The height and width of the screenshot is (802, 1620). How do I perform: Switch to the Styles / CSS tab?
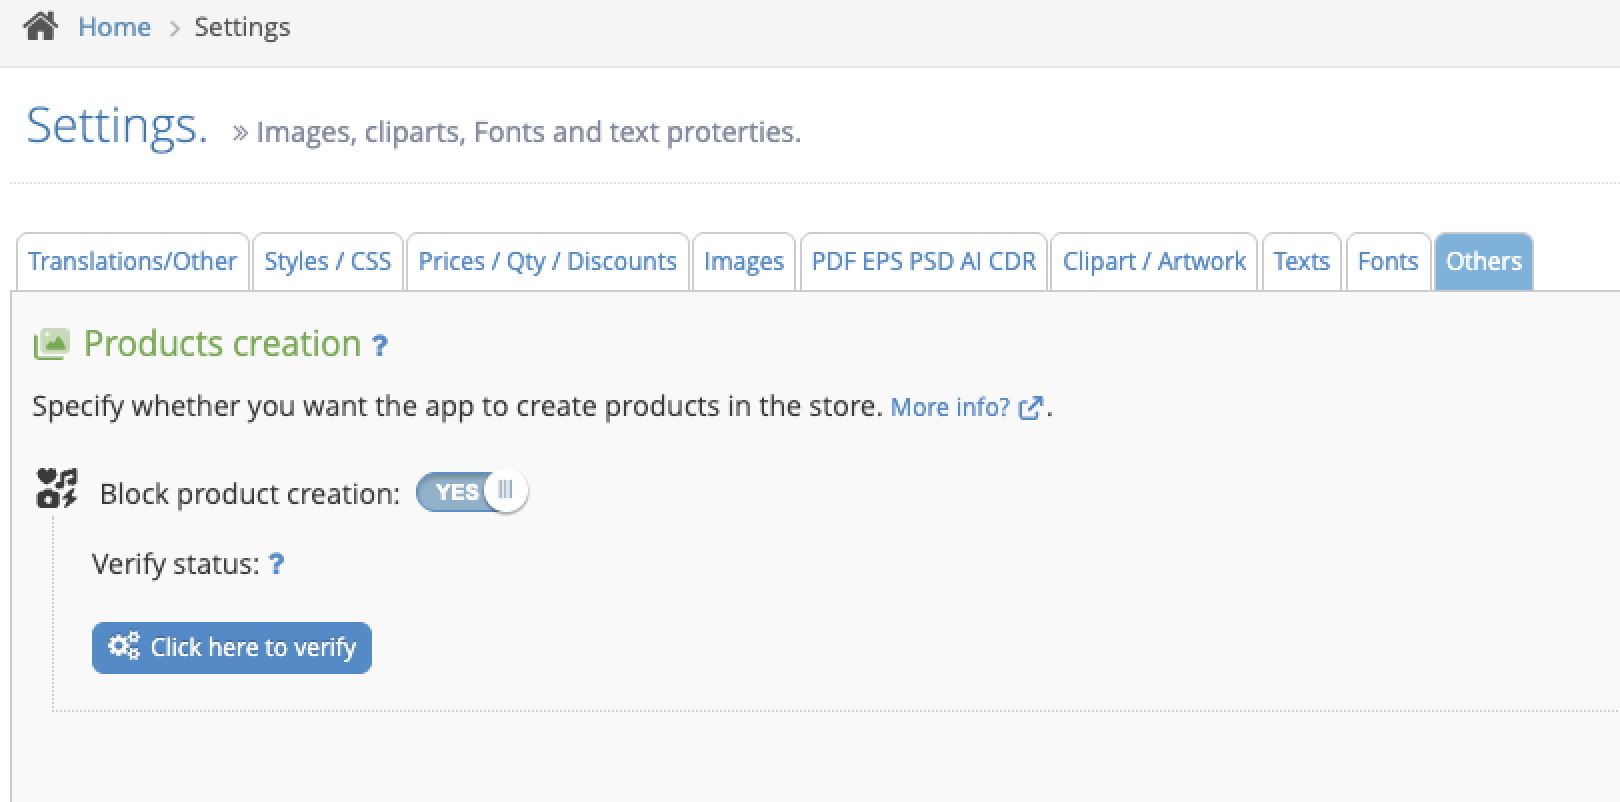[327, 262]
